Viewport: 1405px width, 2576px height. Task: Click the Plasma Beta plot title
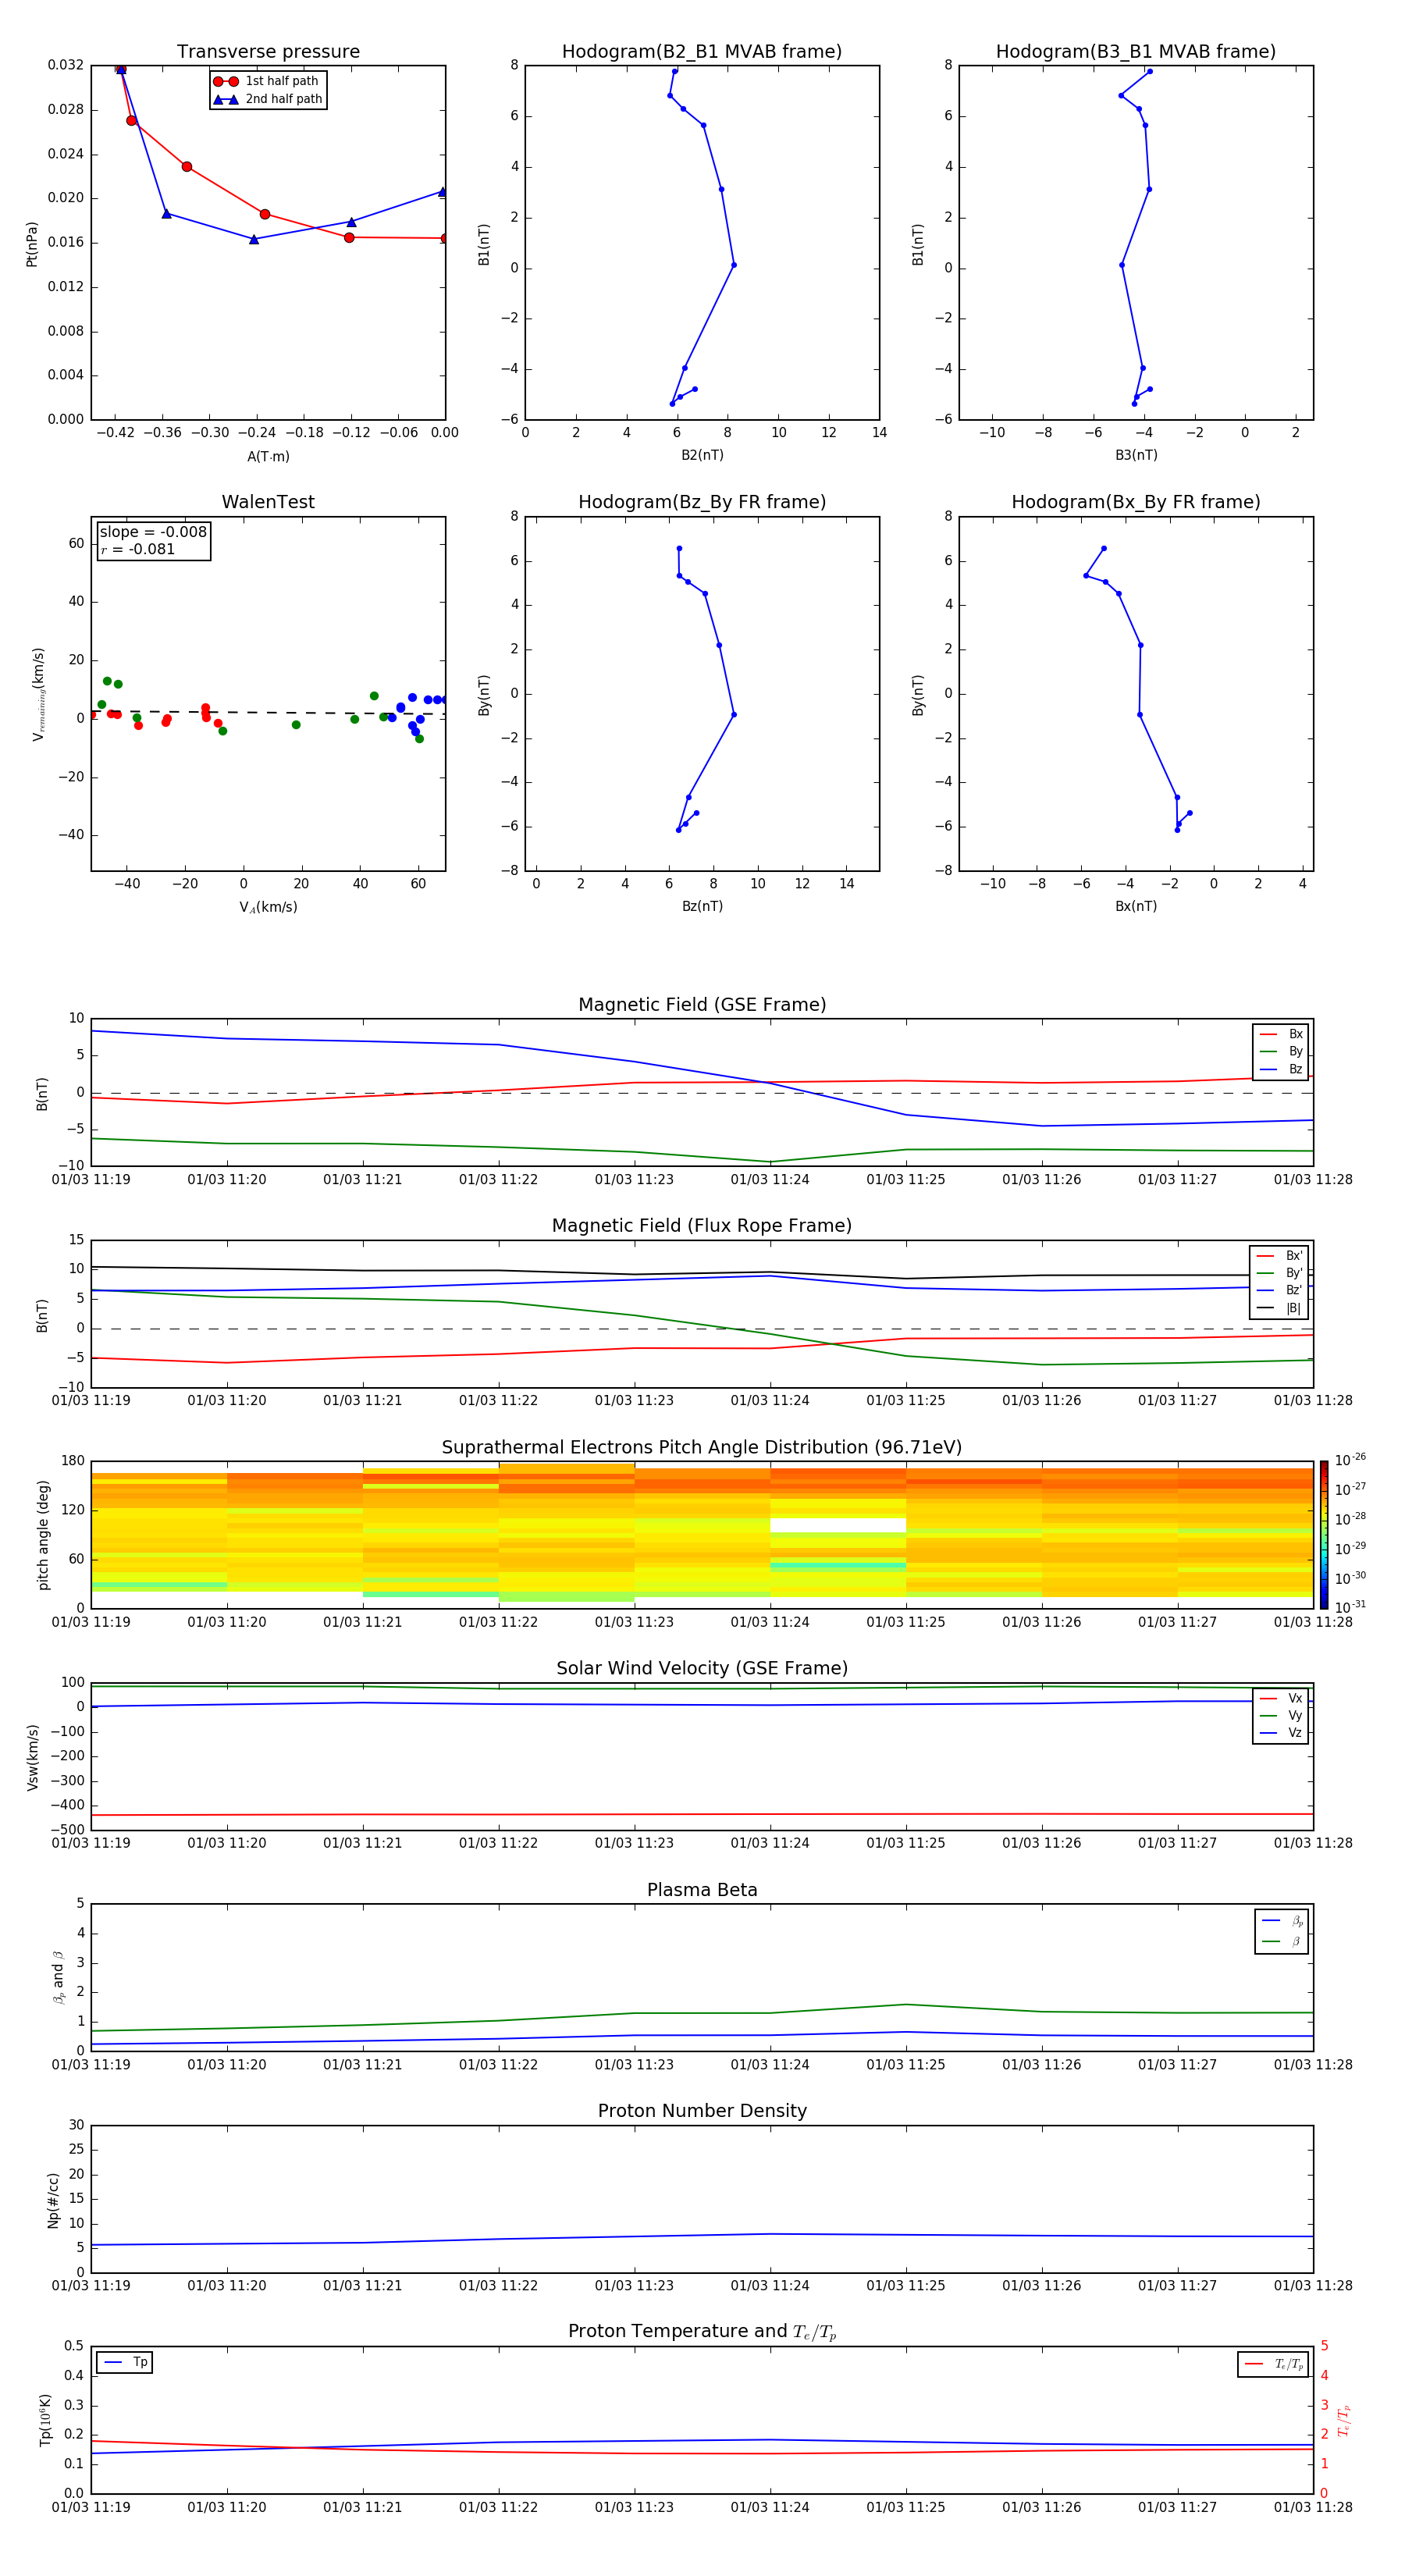[x=702, y=1890]
